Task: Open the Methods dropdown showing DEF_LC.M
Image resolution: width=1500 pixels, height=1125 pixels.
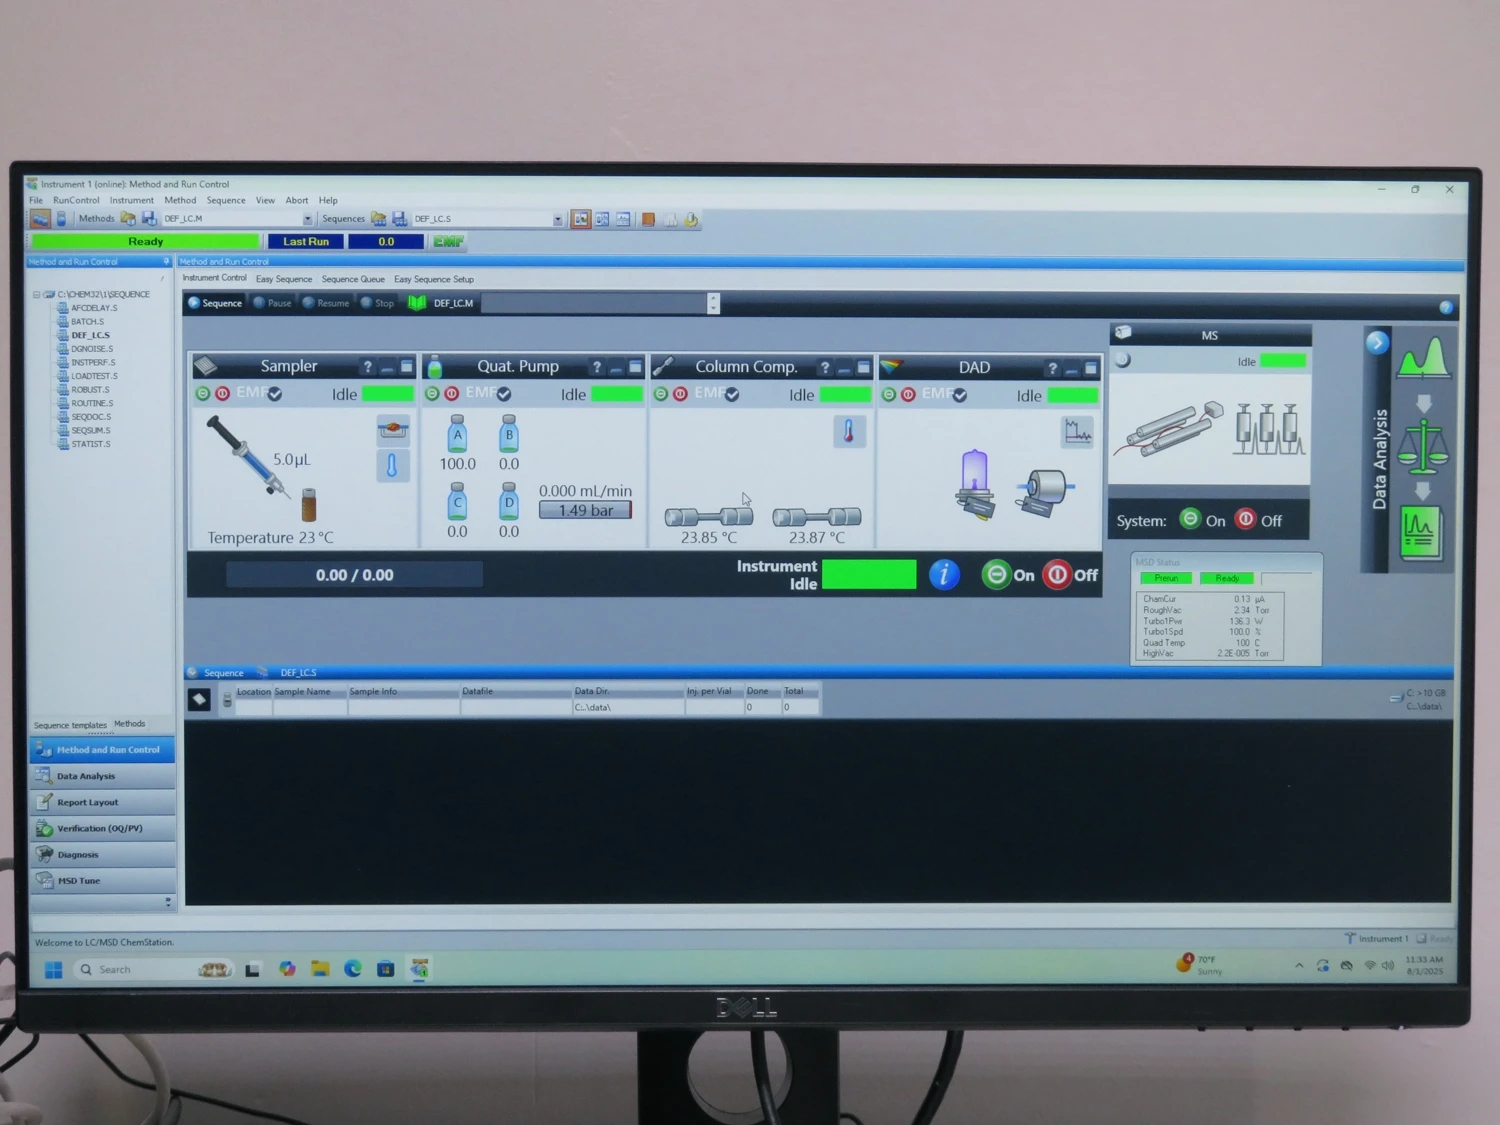Action: pos(307,219)
